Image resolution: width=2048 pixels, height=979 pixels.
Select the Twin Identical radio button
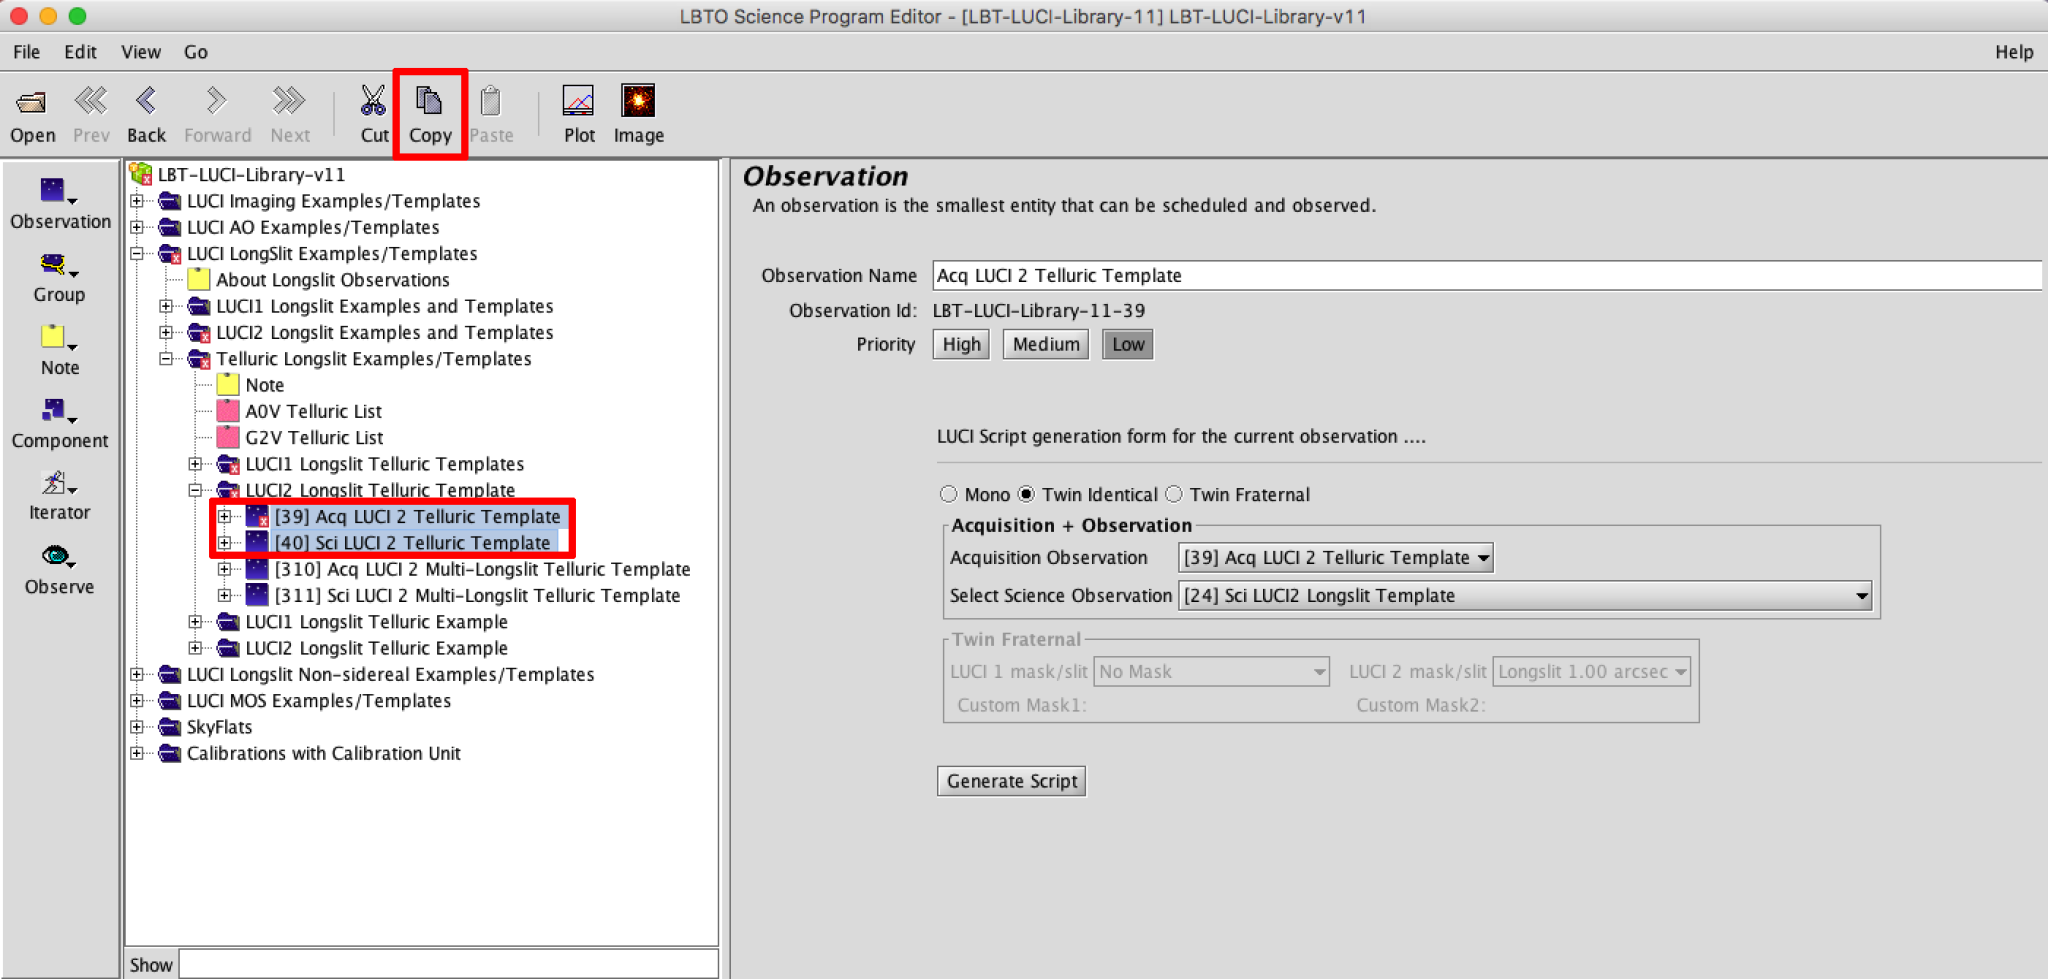[x=1026, y=494]
